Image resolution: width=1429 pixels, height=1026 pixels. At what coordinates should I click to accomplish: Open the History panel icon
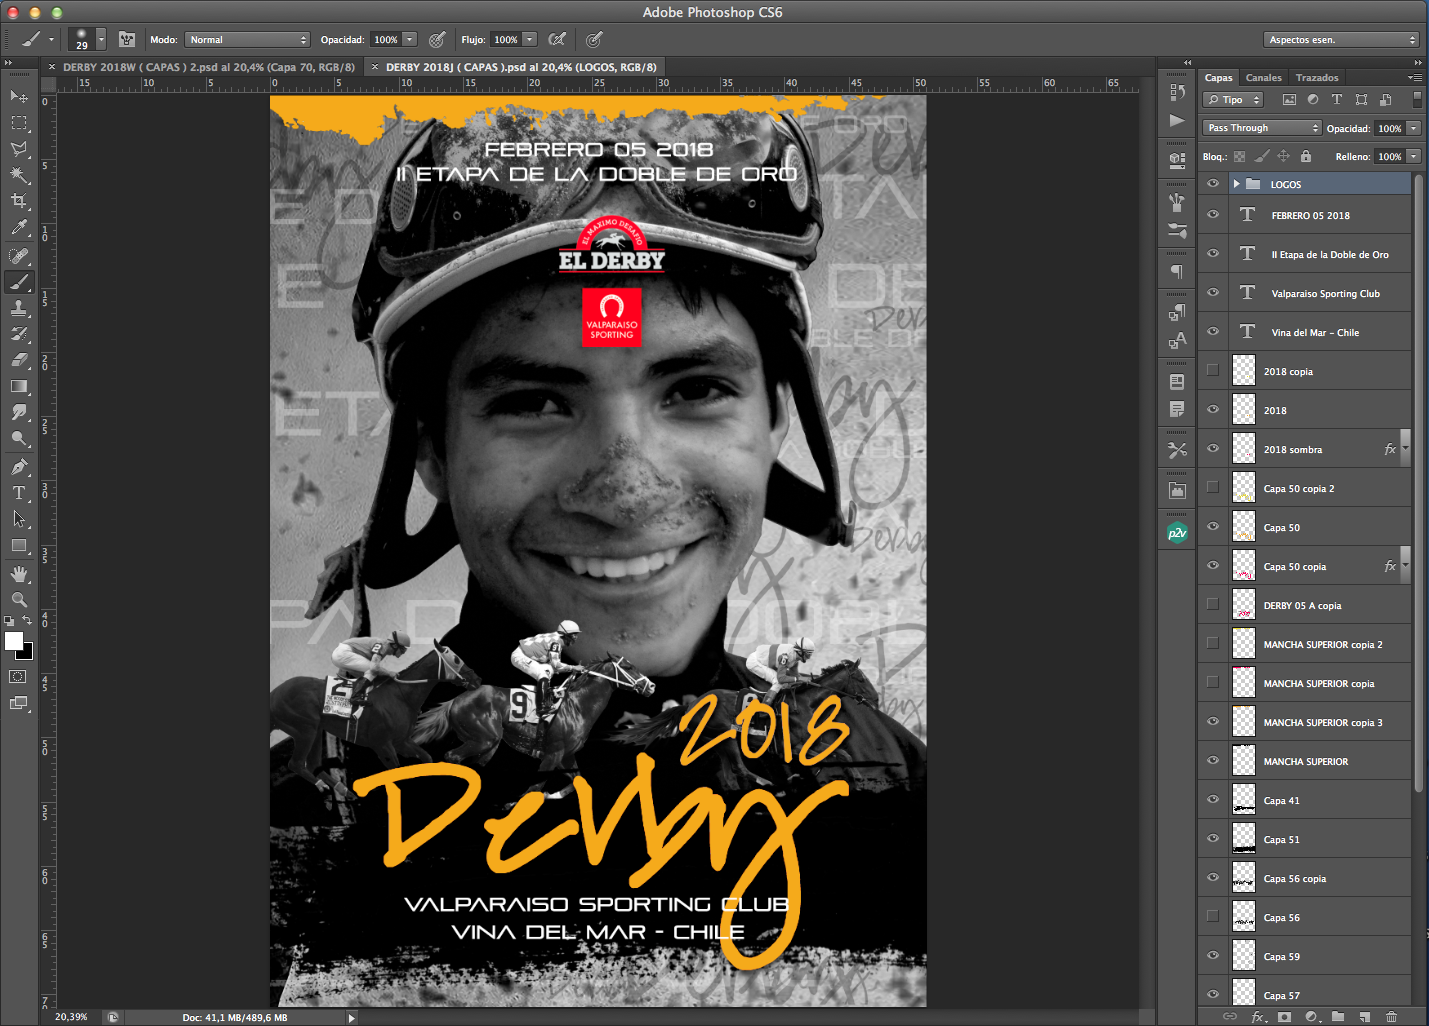click(1177, 92)
